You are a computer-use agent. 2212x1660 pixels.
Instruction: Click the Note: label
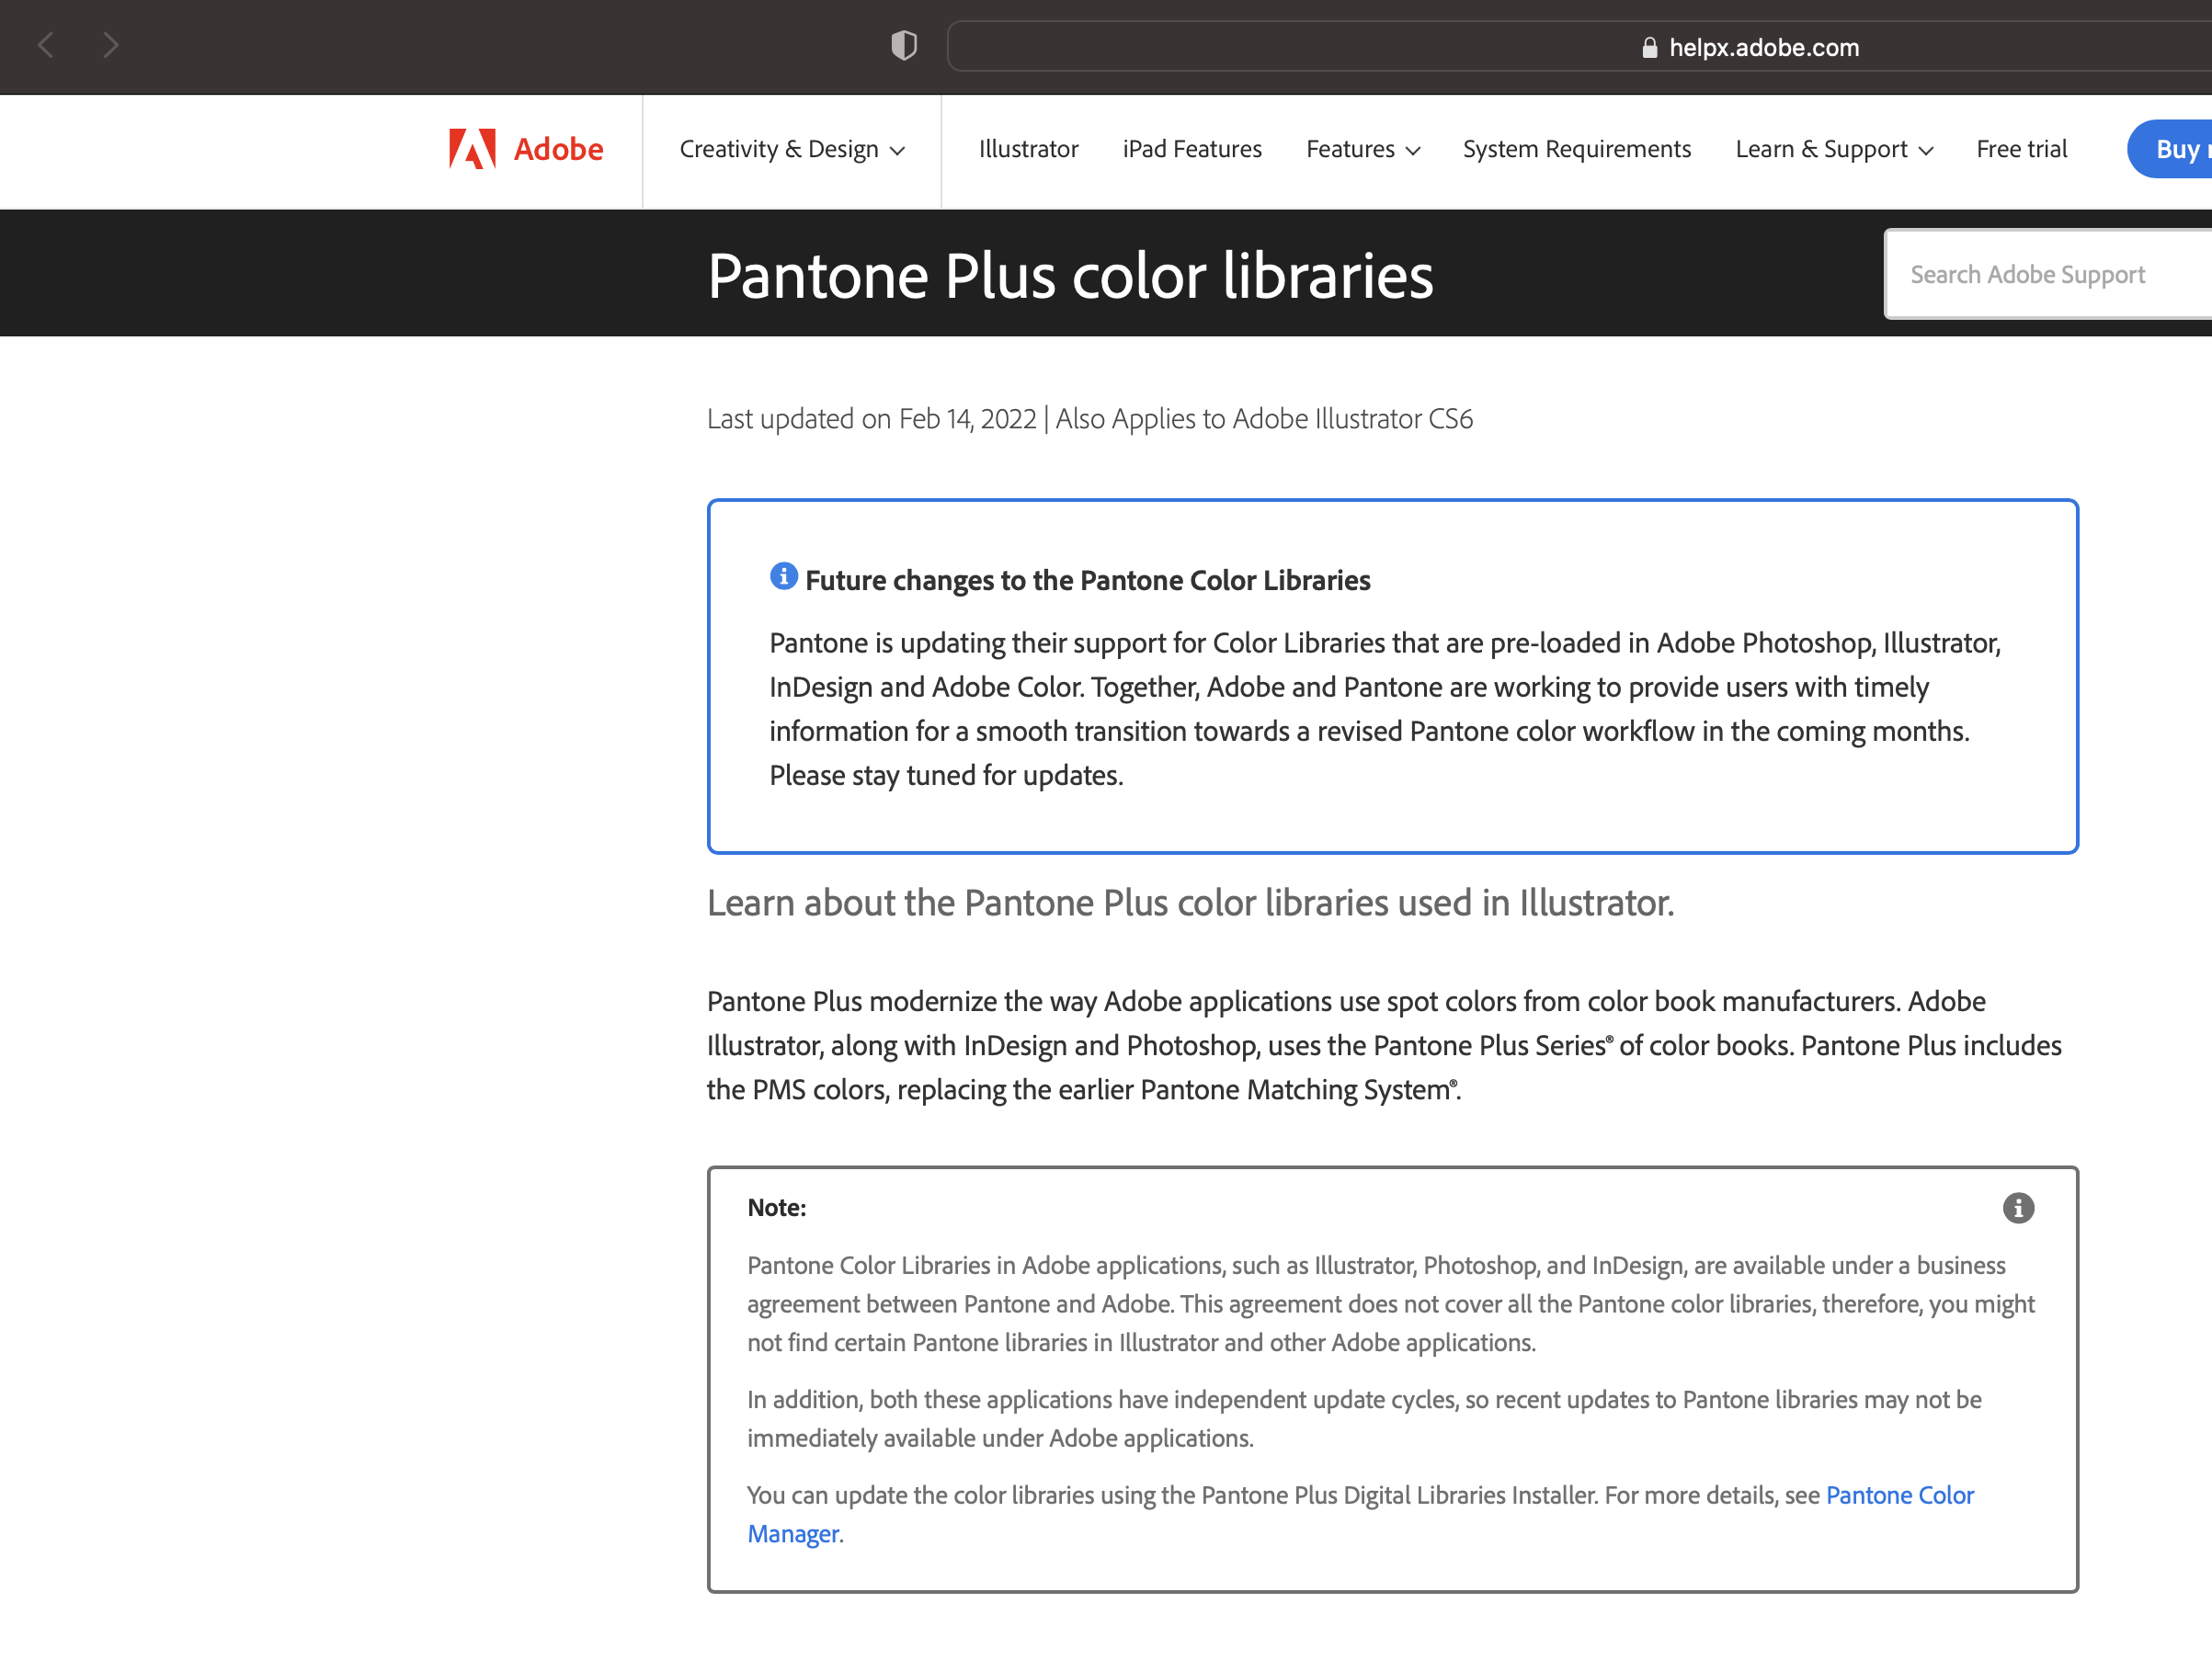[x=776, y=1208]
